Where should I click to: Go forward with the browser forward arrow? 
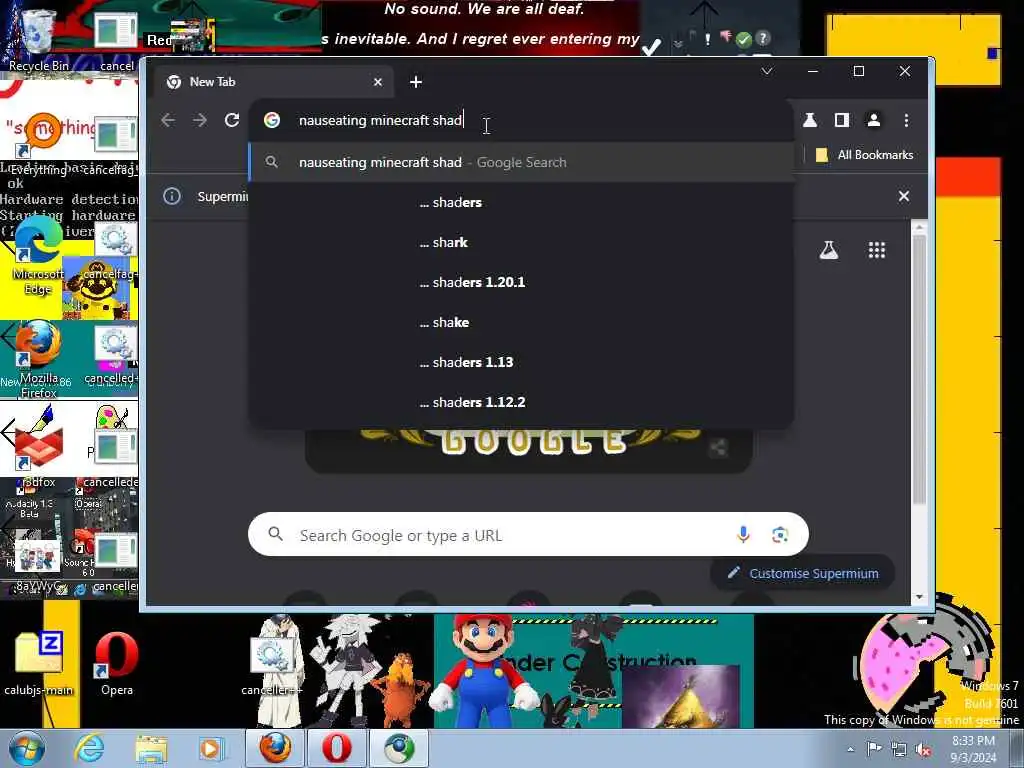coord(200,120)
